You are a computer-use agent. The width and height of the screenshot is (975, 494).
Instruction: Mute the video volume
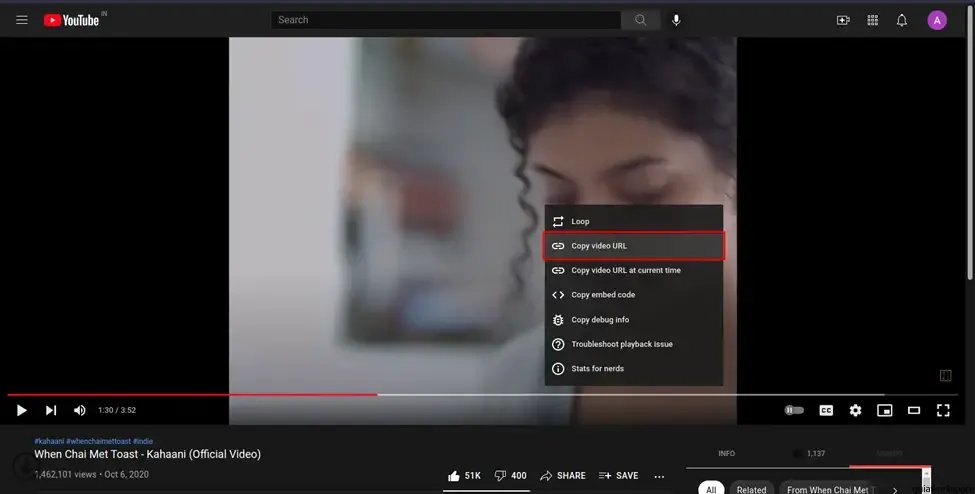coord(80,410)
